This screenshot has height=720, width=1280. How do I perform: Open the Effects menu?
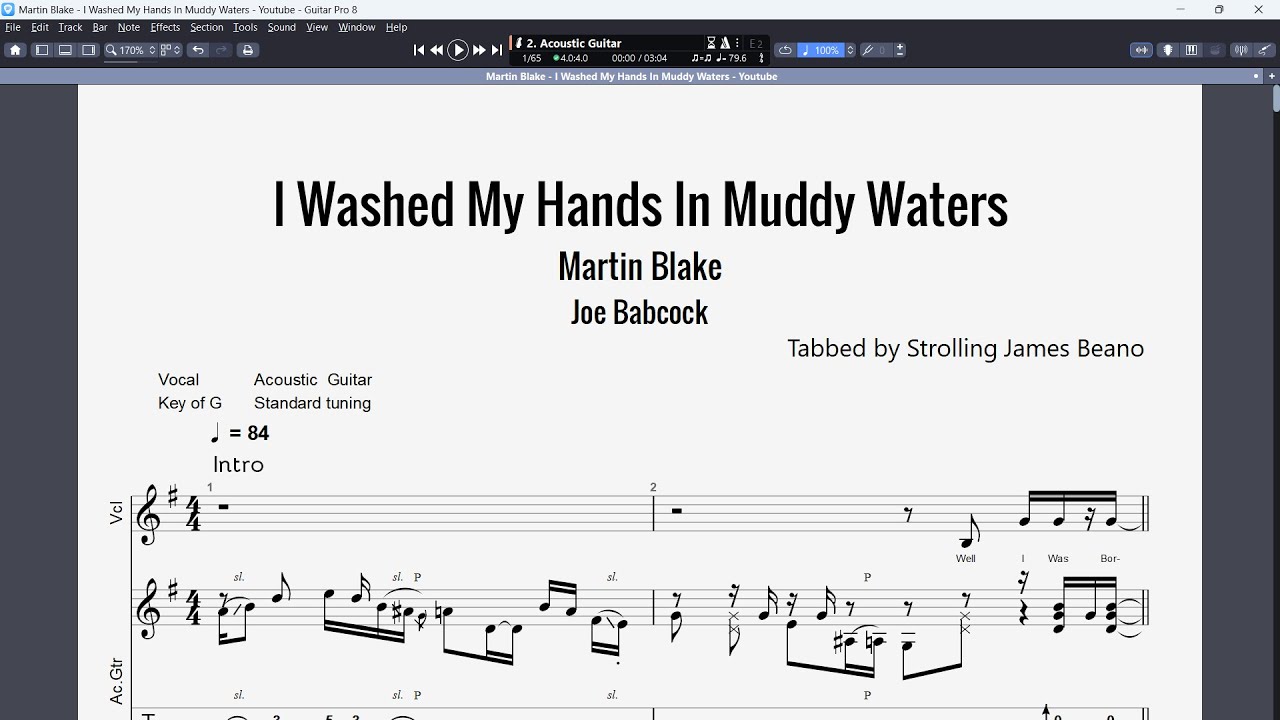165,27
